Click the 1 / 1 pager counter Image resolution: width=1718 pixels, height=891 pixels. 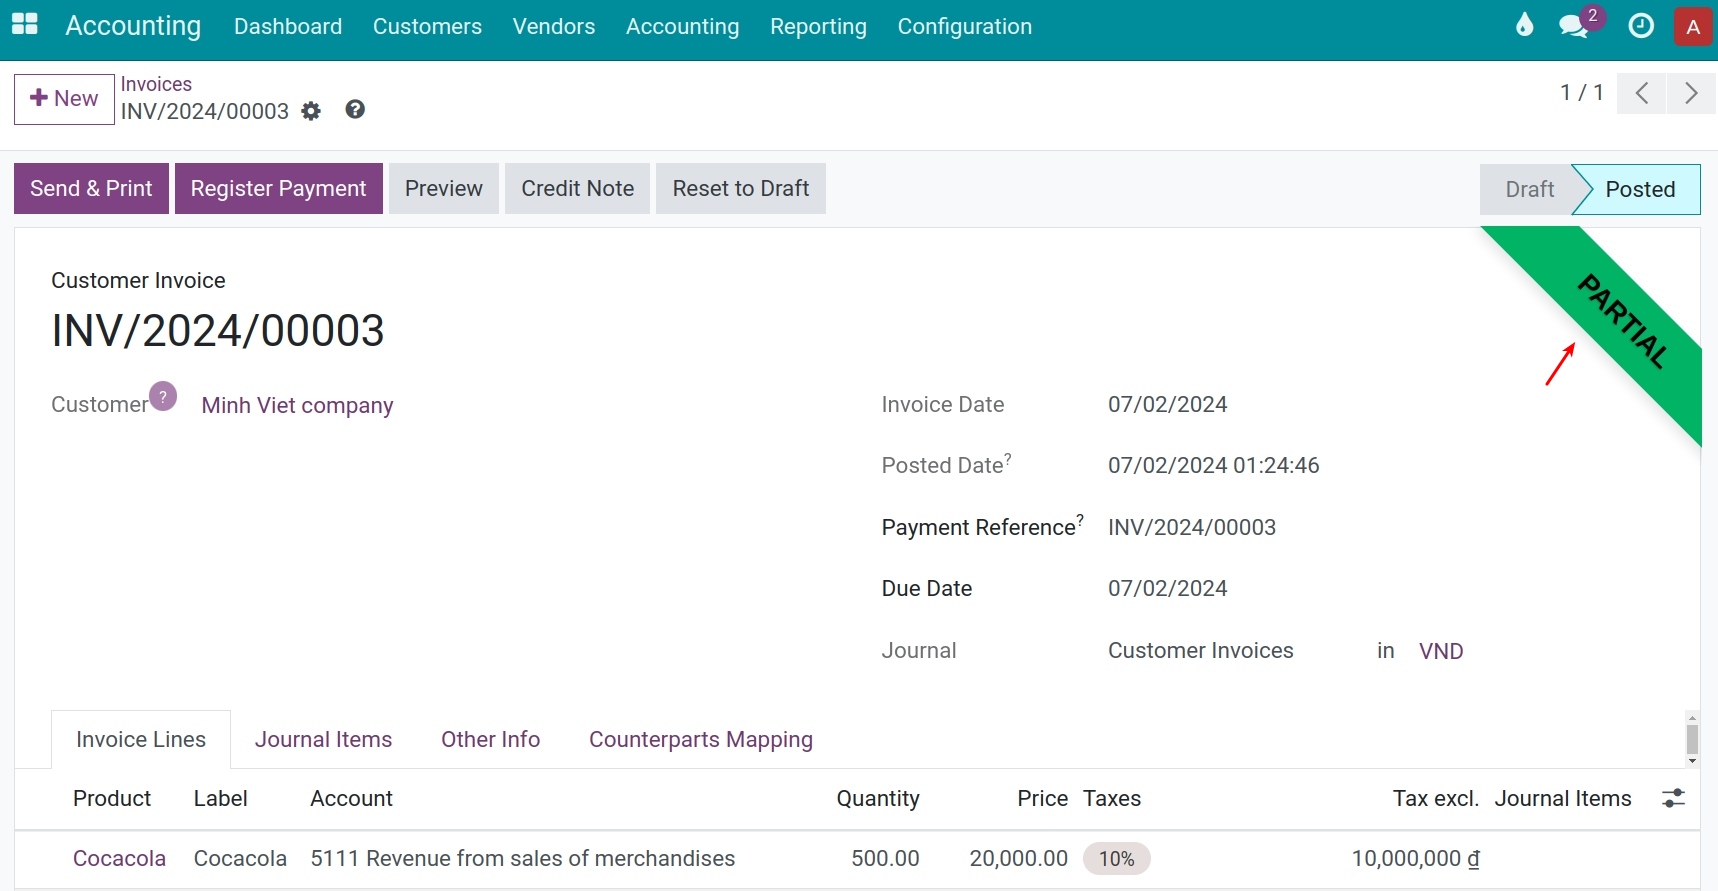[1582, 93]
